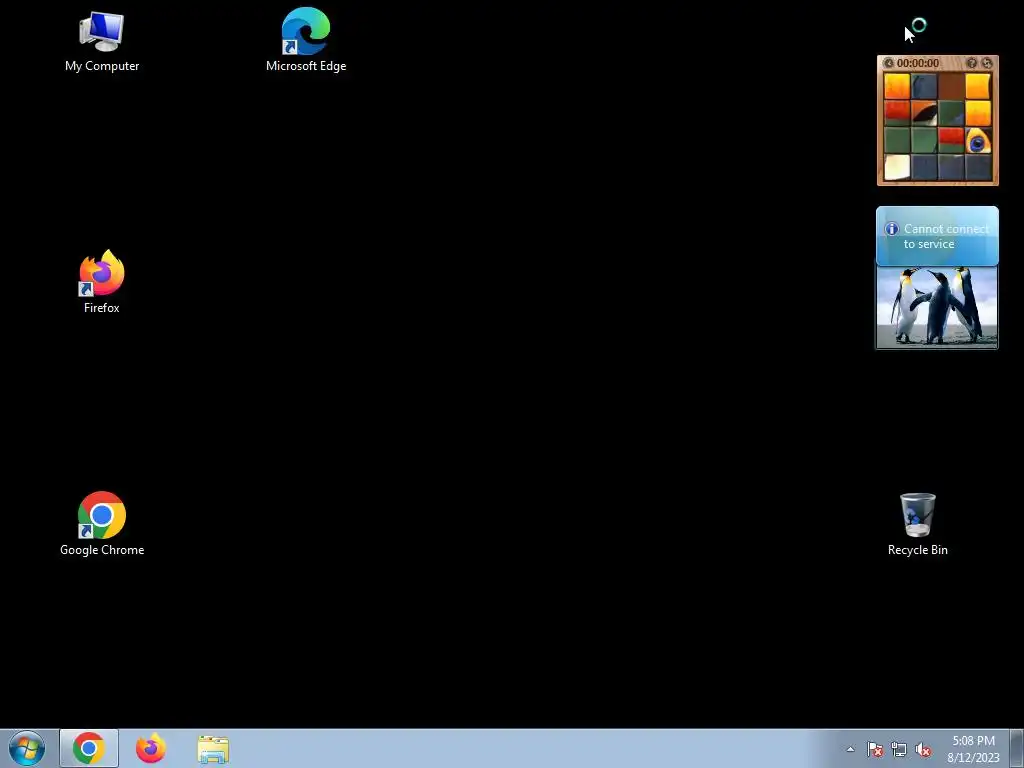Click the puzzle timer reading 00:00:00

(918, 63)
